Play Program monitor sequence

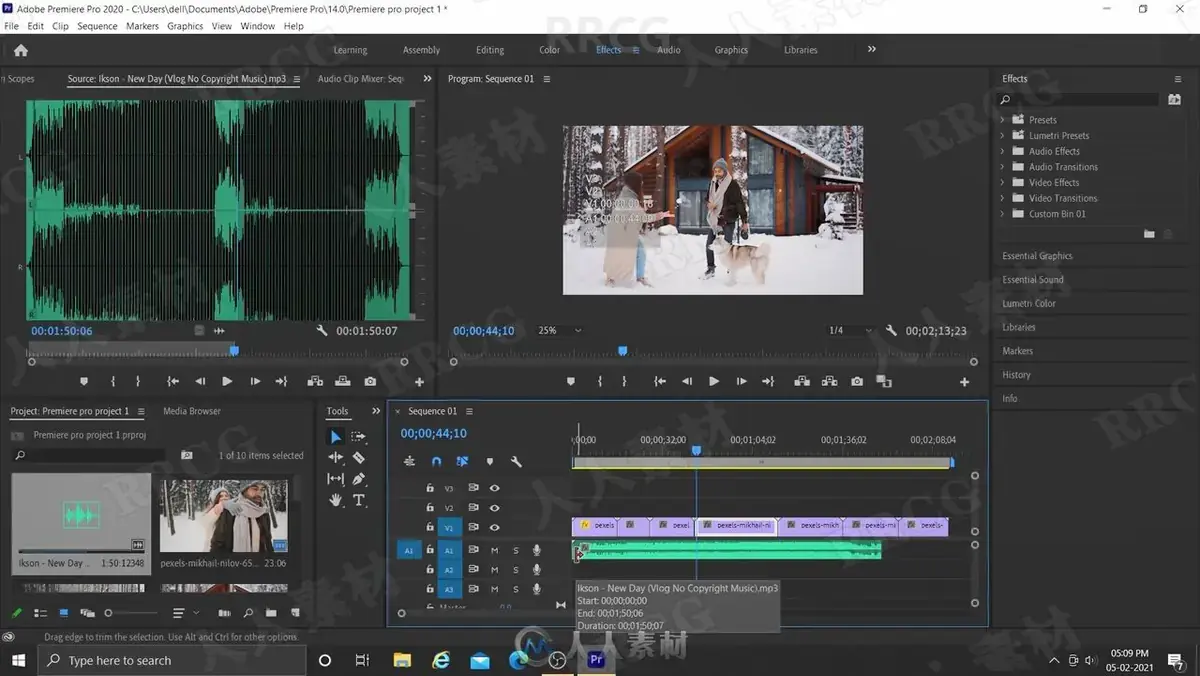(714, 382)
